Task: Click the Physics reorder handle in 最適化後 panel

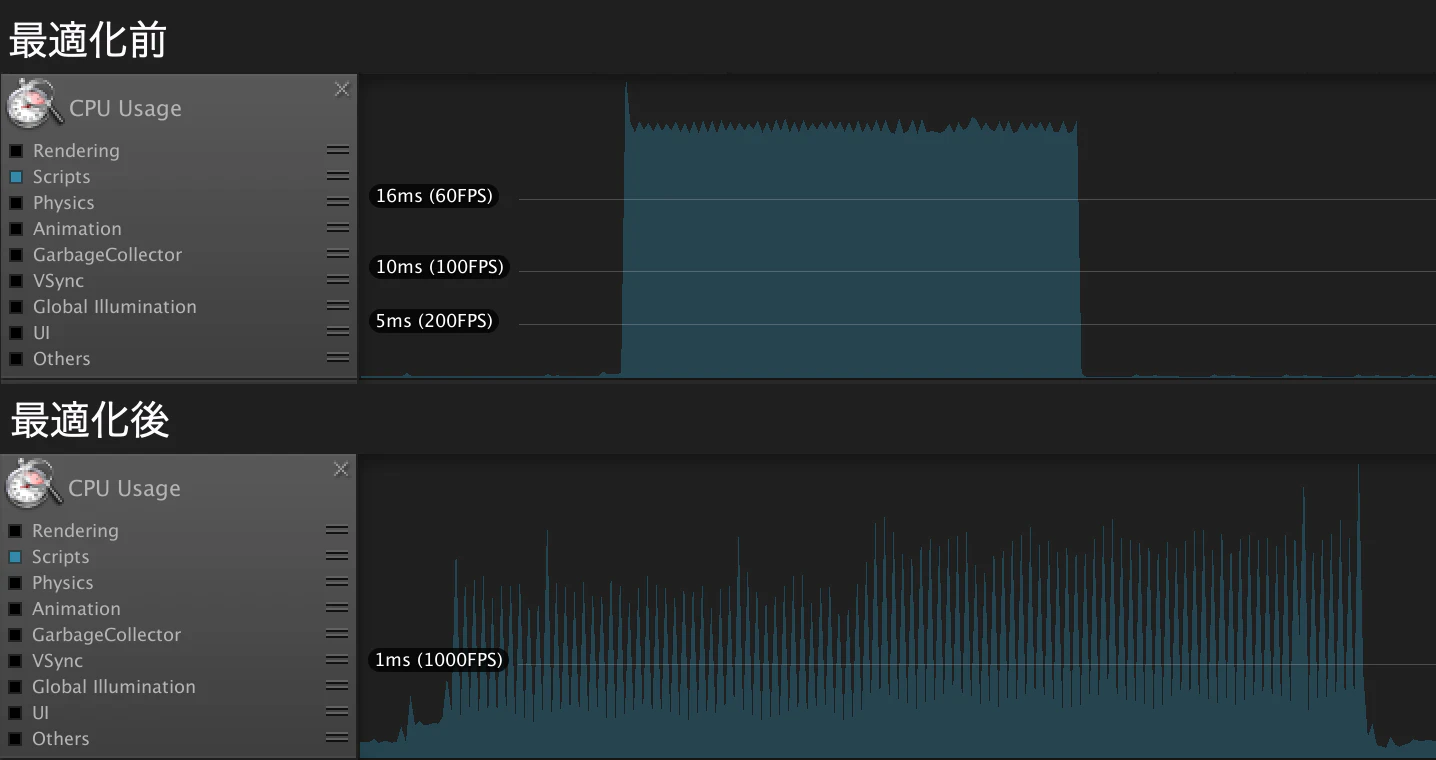Action: coord(337,582)
